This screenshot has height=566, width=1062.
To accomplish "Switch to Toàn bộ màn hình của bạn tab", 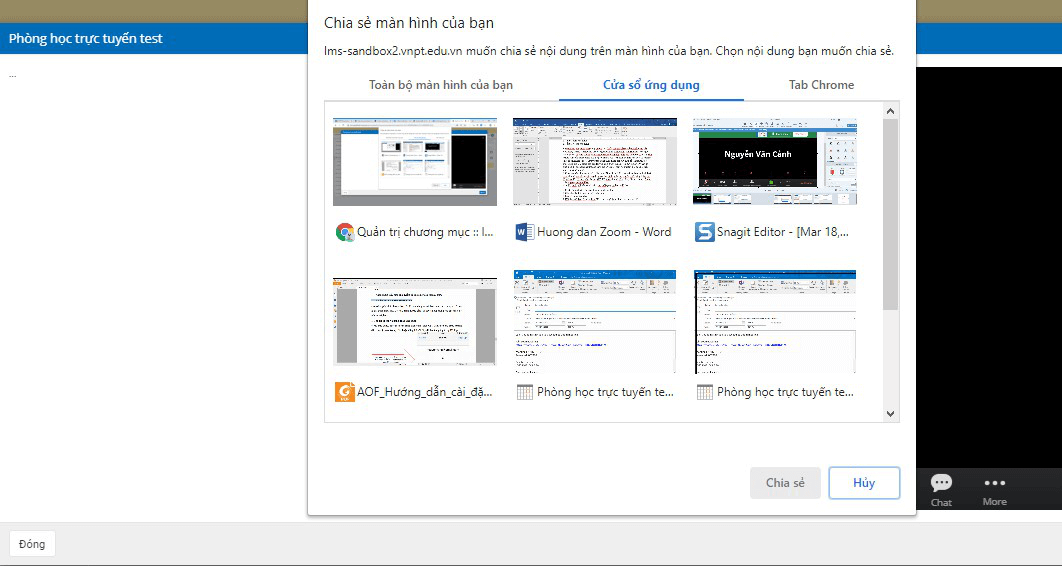I will (441, 85).
